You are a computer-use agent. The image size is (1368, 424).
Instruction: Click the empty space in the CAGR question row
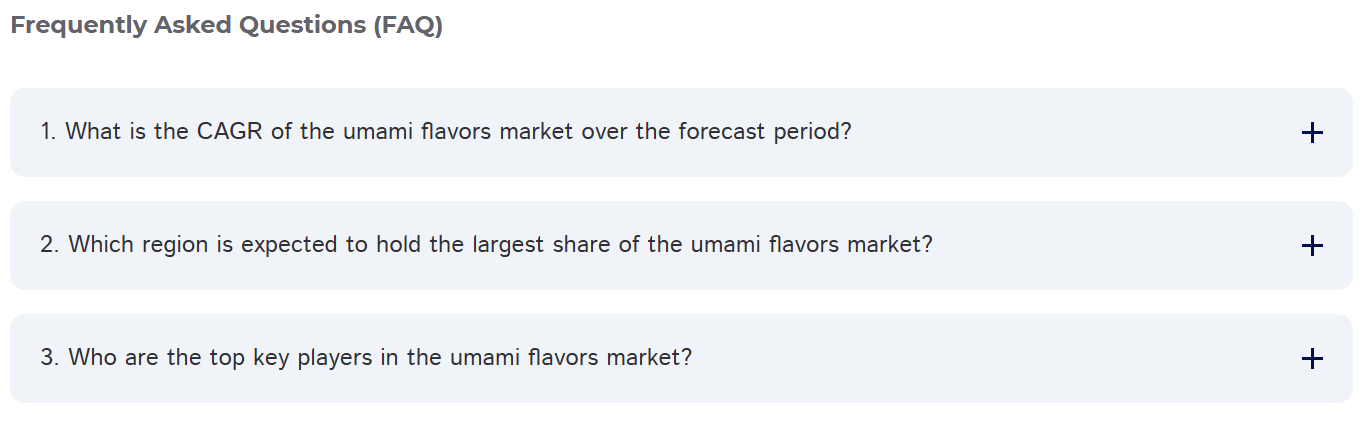click(x=1070, y=133)
